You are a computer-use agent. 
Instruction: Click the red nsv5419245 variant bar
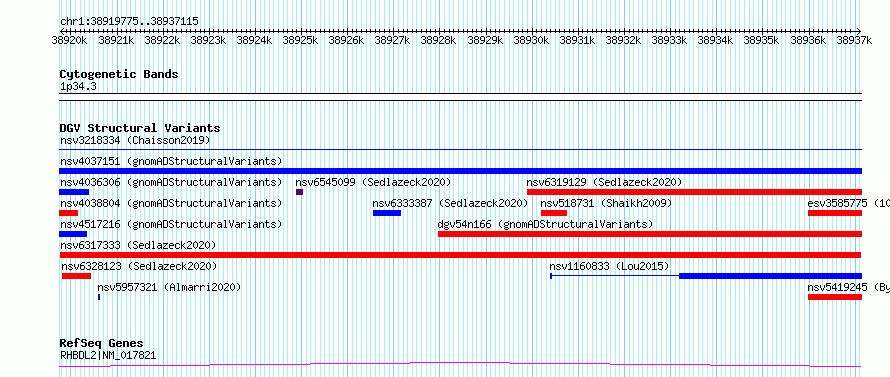[x=835, y=297]
